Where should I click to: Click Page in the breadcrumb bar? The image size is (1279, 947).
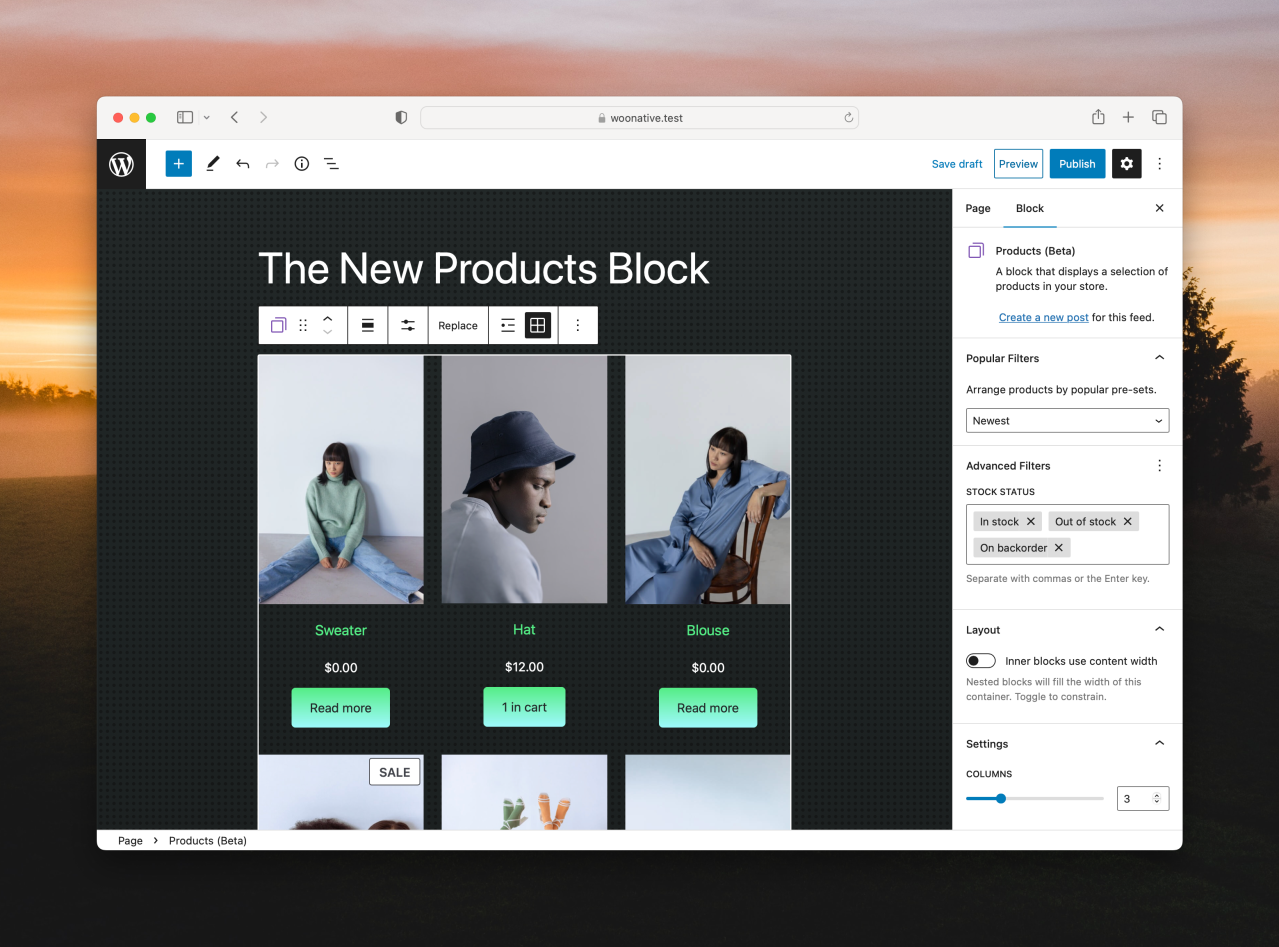130,841
